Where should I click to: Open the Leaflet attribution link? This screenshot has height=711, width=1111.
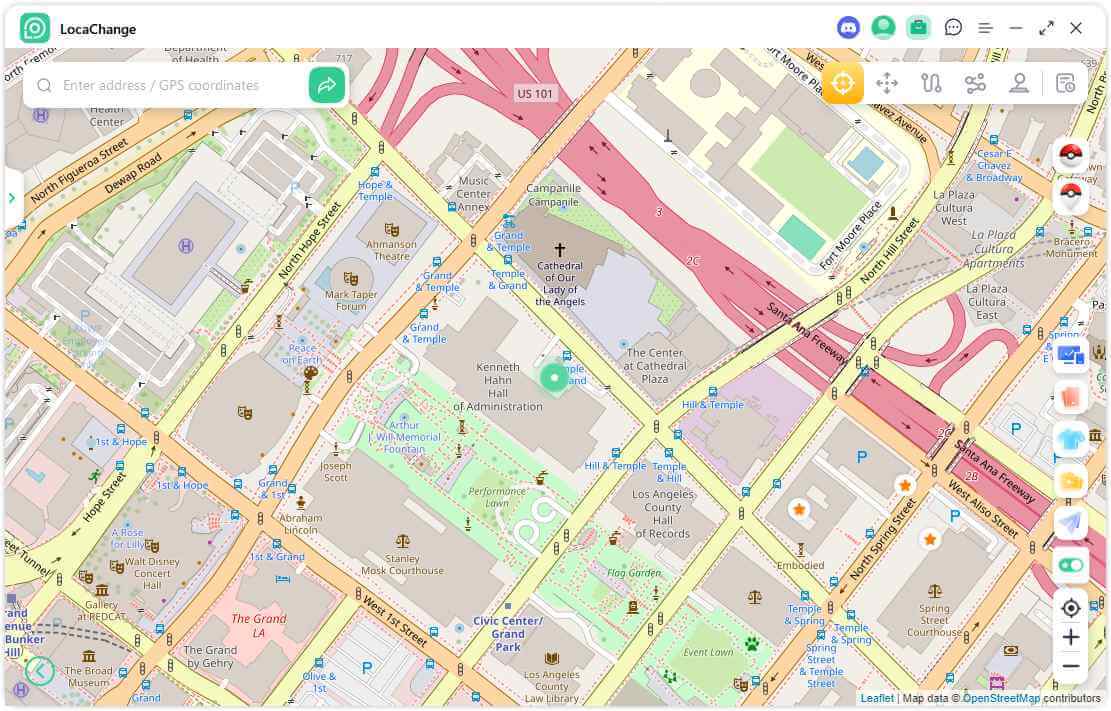[876, 698]
